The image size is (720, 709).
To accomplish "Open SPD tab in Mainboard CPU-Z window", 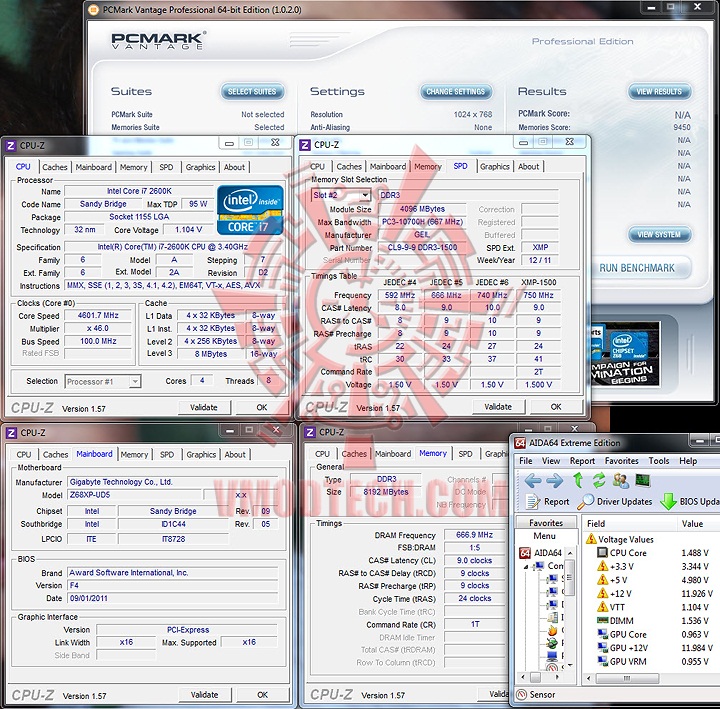I will point(167,455).
